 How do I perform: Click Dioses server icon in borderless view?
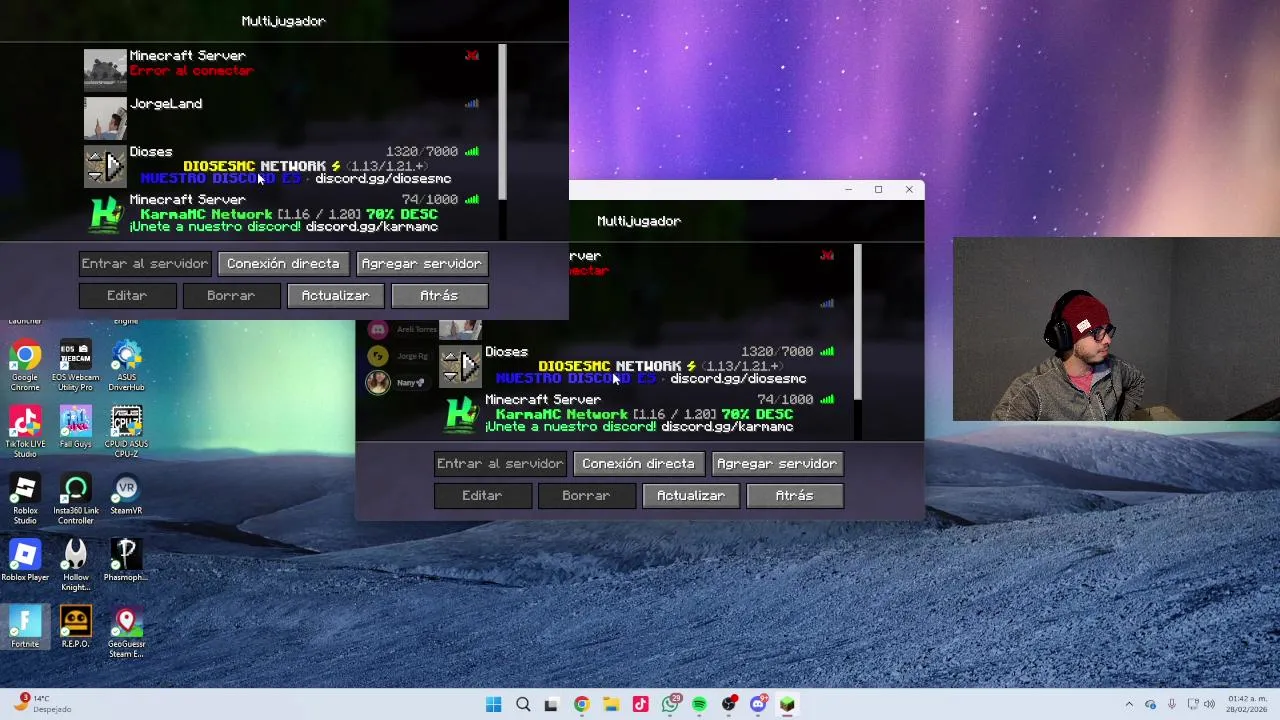click(105, 165)
